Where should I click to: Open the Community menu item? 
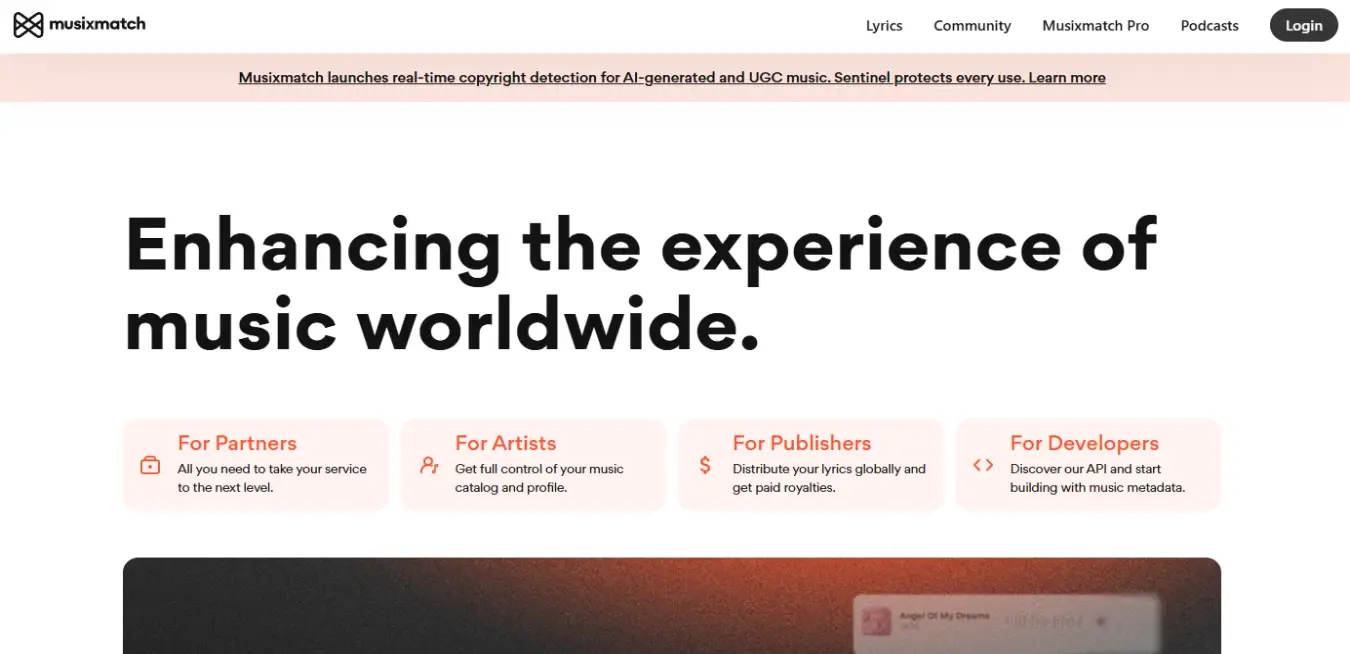(x=972, y=26)
